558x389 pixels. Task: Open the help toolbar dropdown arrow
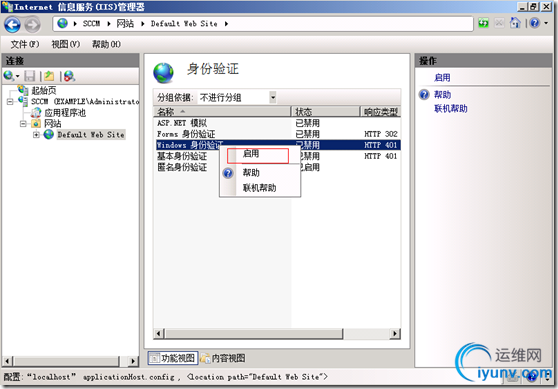546,23
